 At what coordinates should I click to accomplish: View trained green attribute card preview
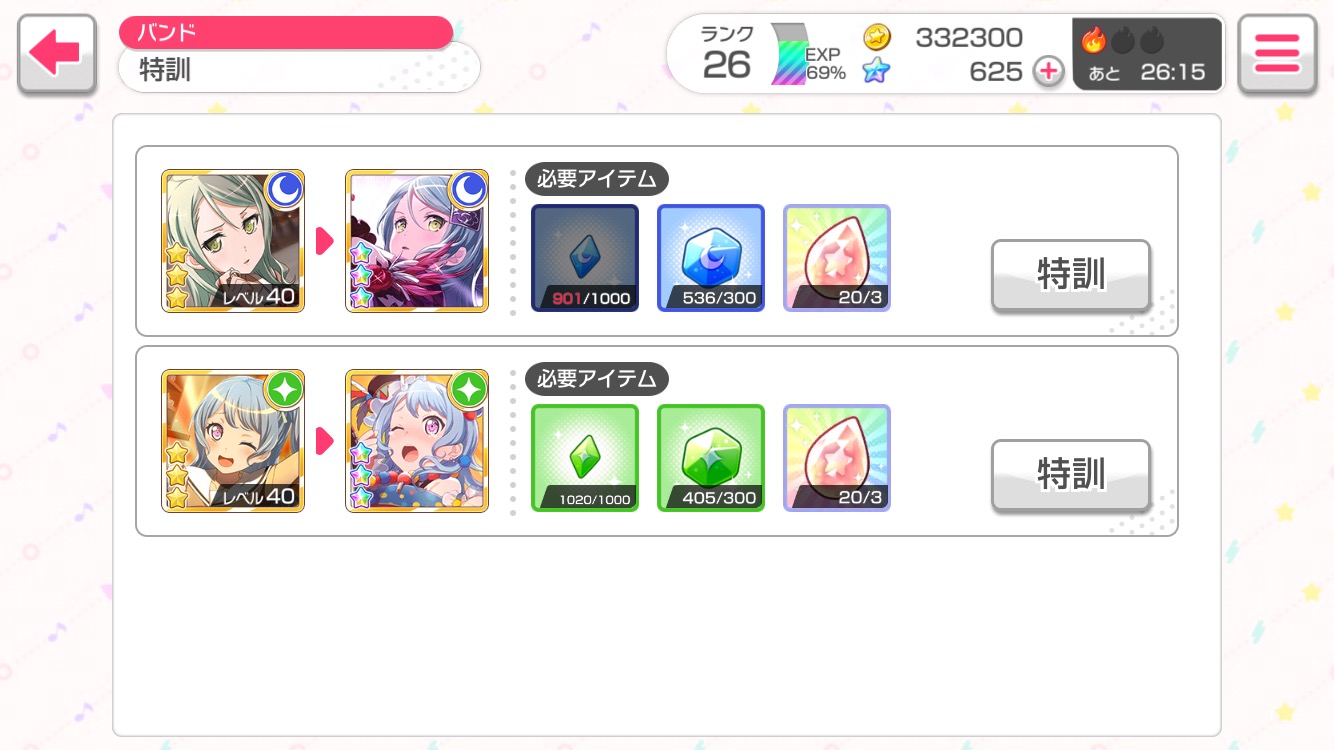tap(417, 441)
